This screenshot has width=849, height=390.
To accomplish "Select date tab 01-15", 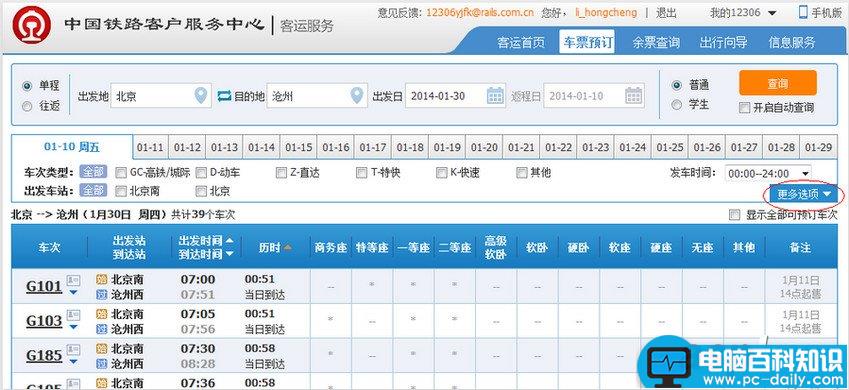I will [299, 147].
